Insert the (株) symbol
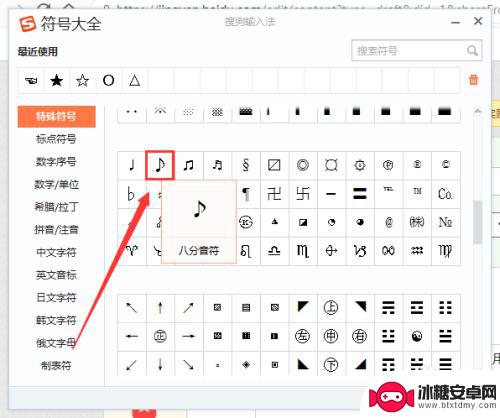The image size is (500, 418). (417, 222)
